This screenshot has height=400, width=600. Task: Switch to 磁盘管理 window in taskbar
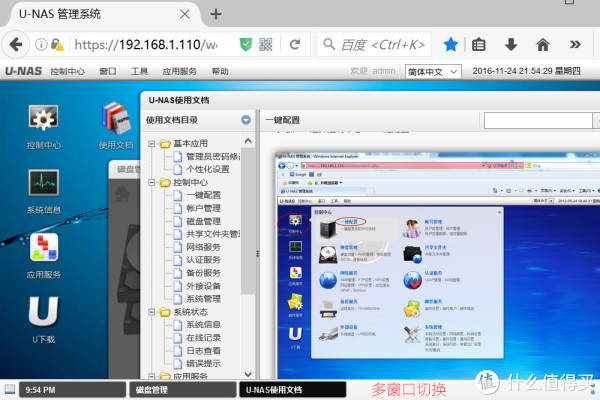[x=183, y=390]
